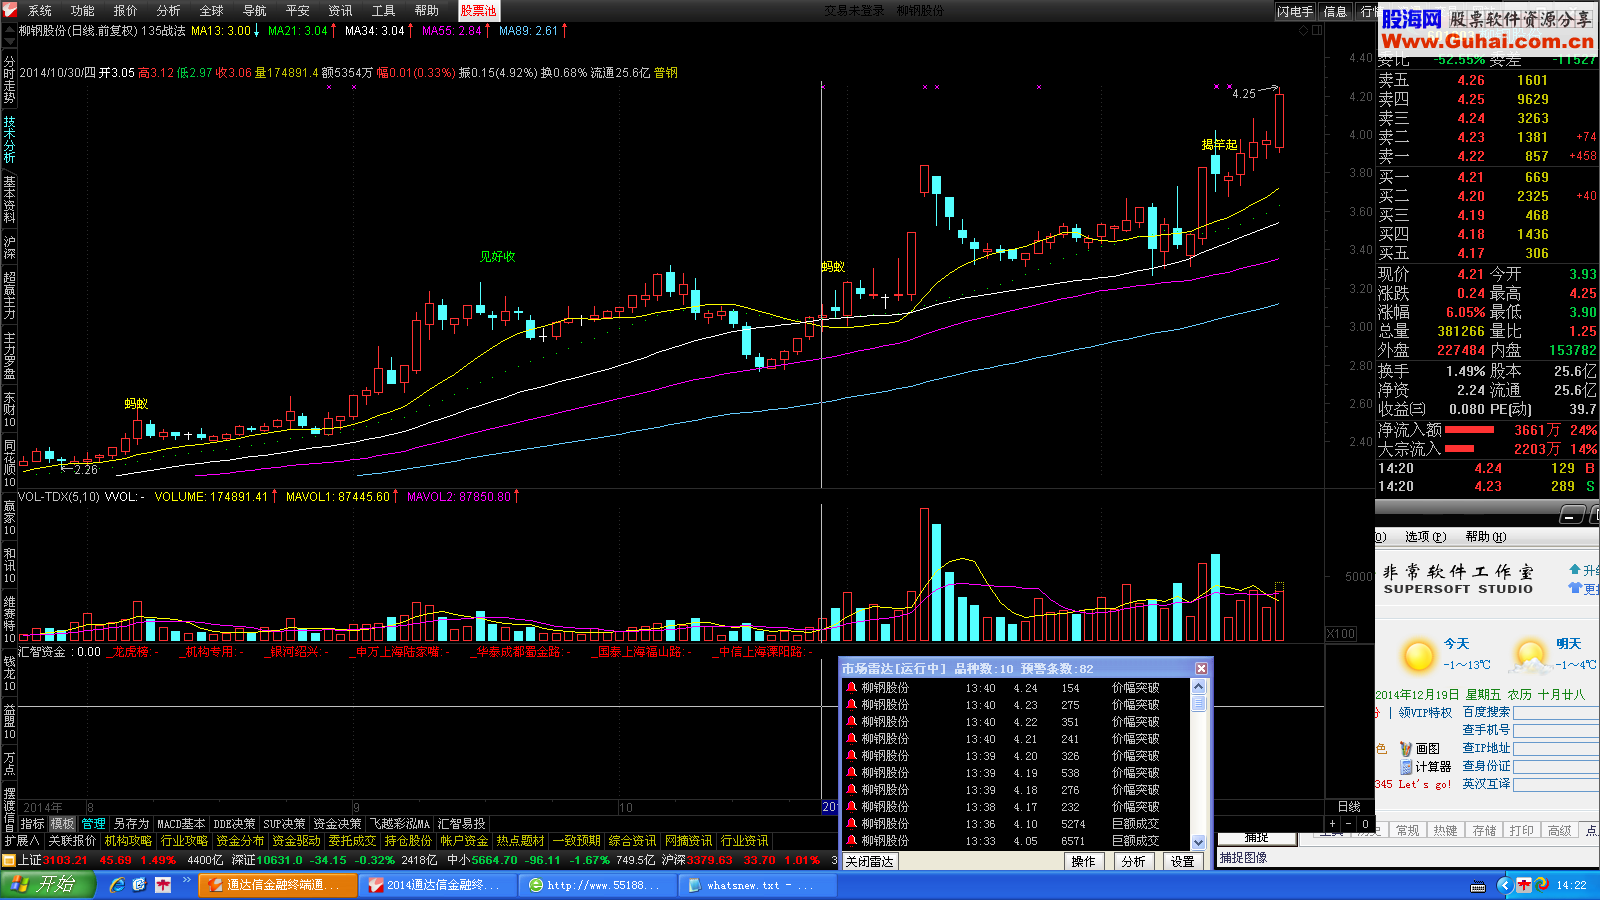Click the keyboard icon in system tray
Screen dimensions: 1600x900
click(1478, 886)
